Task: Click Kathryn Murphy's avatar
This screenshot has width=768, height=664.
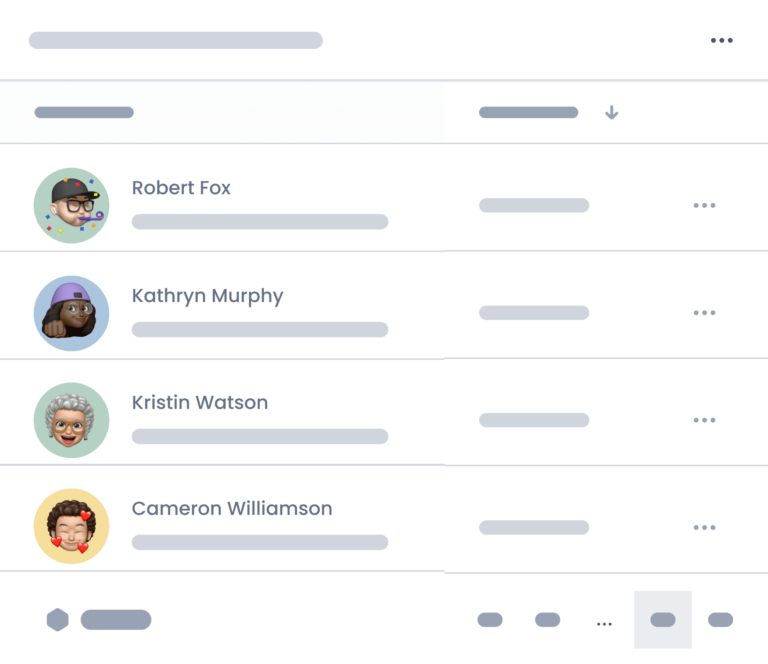Action: [71, 313]
